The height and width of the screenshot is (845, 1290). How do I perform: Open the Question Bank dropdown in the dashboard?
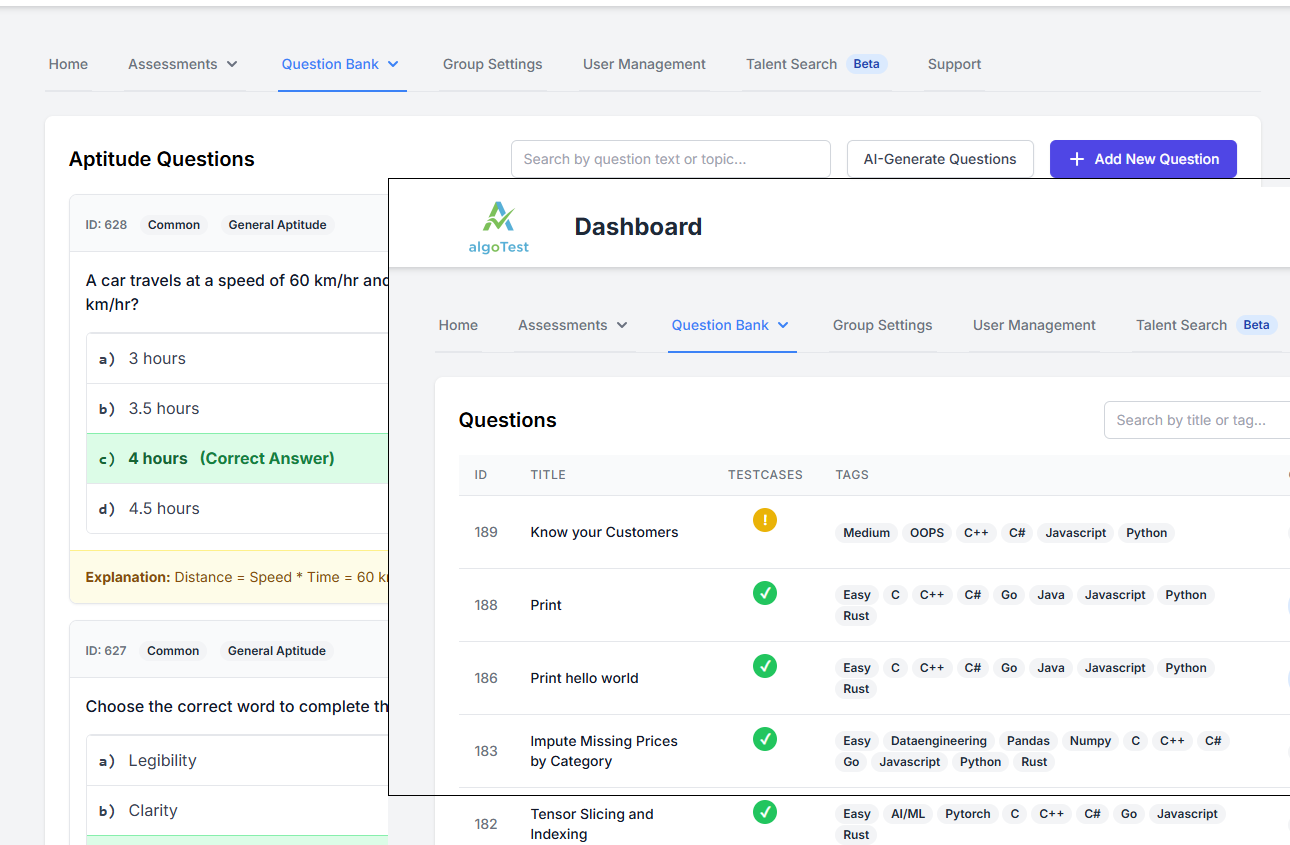pos(731,325)
